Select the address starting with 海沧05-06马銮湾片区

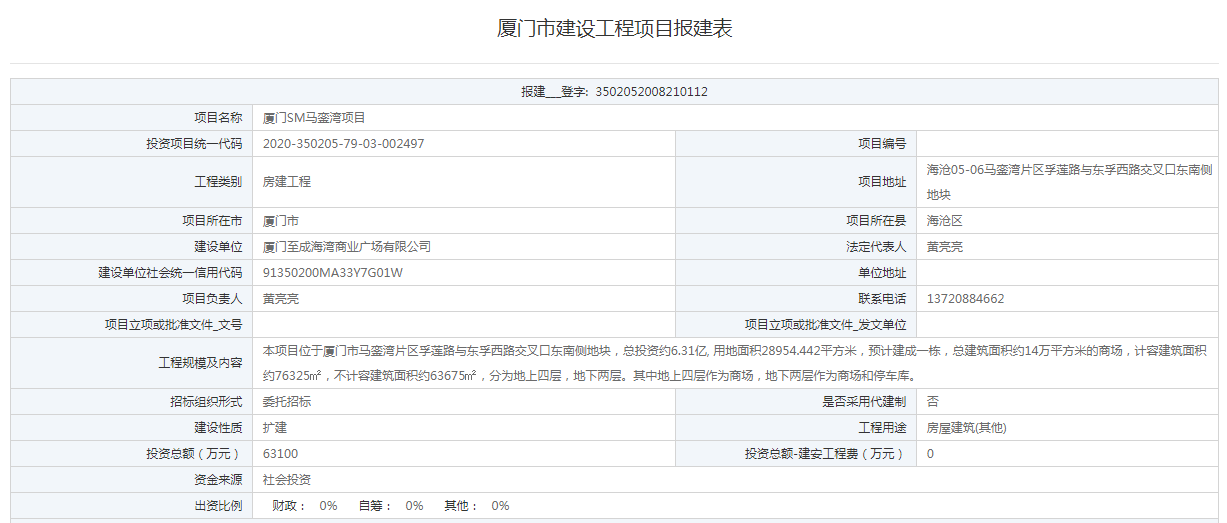point(1069,181)
